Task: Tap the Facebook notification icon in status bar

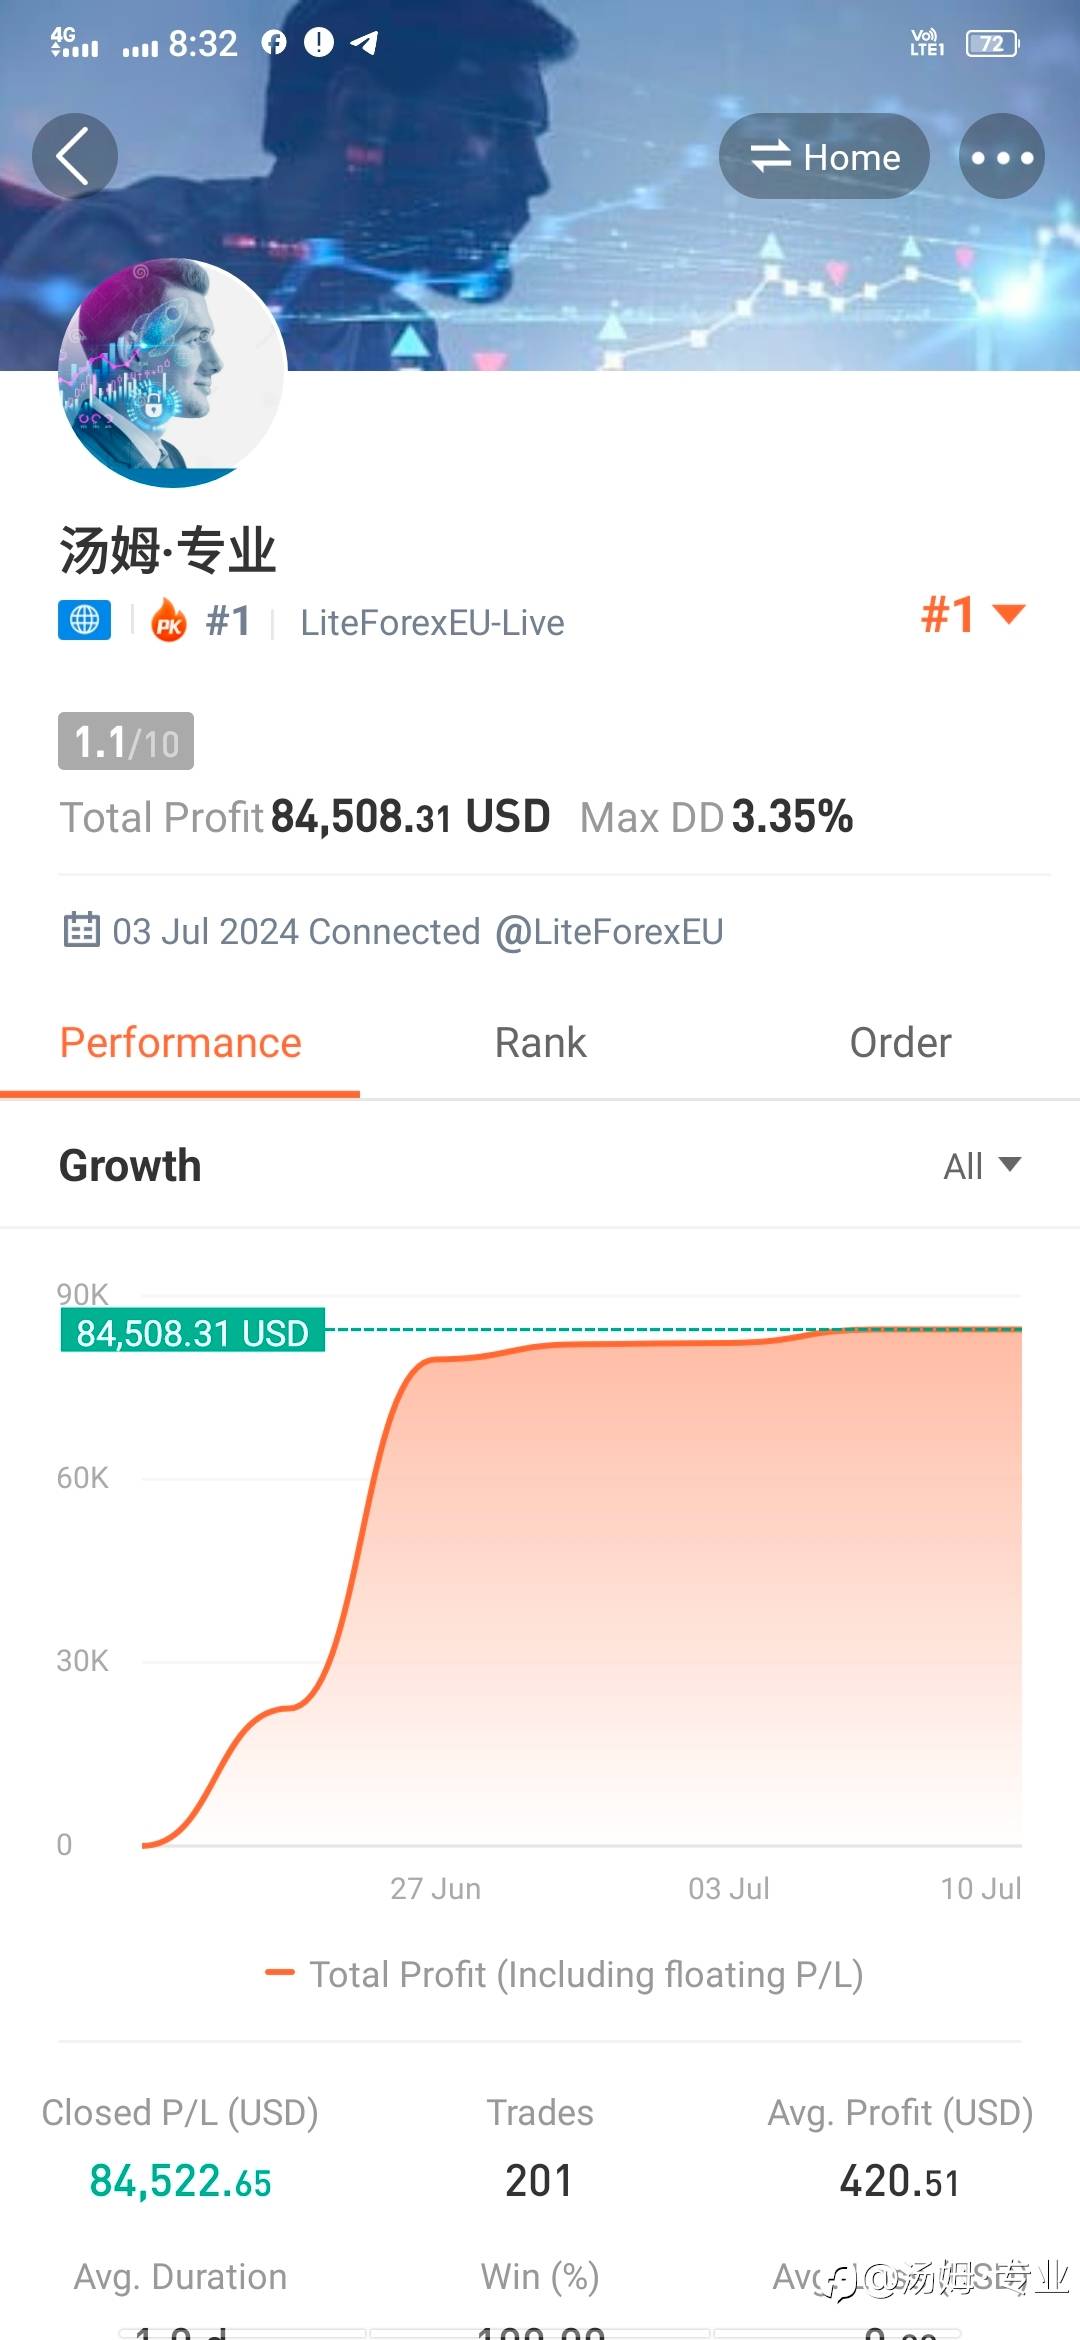Action: pos(274,42)
